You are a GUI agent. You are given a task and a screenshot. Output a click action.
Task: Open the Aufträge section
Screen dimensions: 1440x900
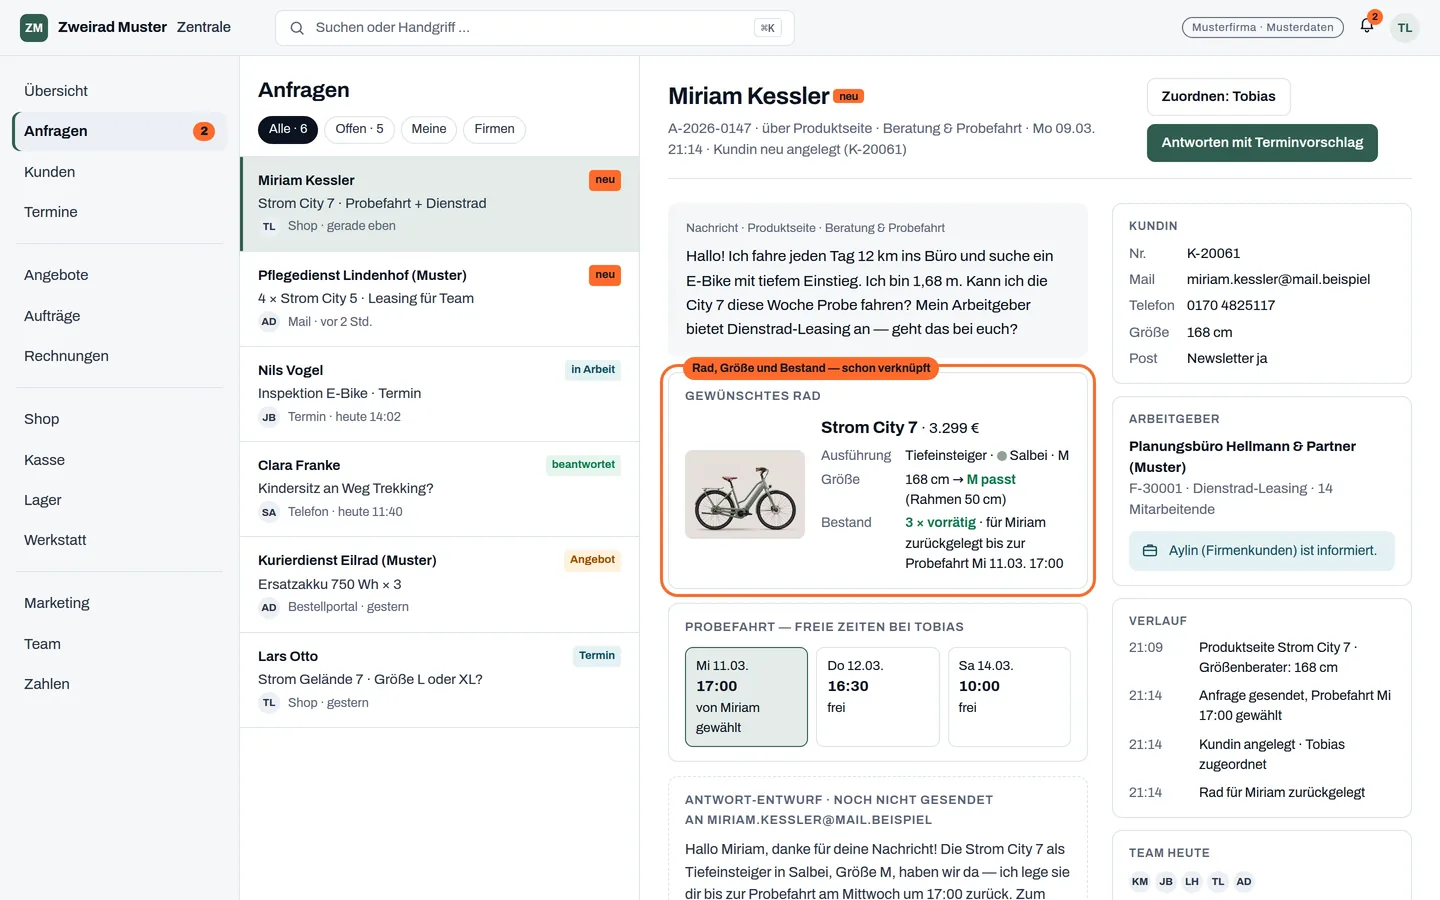[x=120, y=316]
